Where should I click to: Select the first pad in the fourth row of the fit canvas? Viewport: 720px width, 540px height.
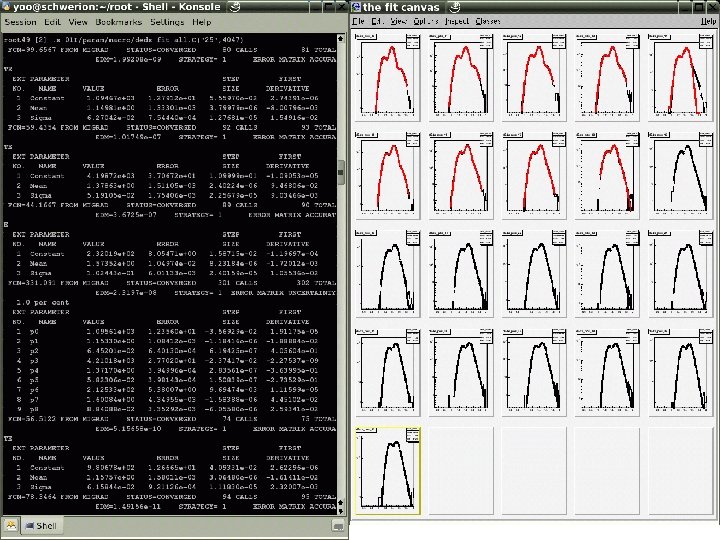[x=388, y=372]
